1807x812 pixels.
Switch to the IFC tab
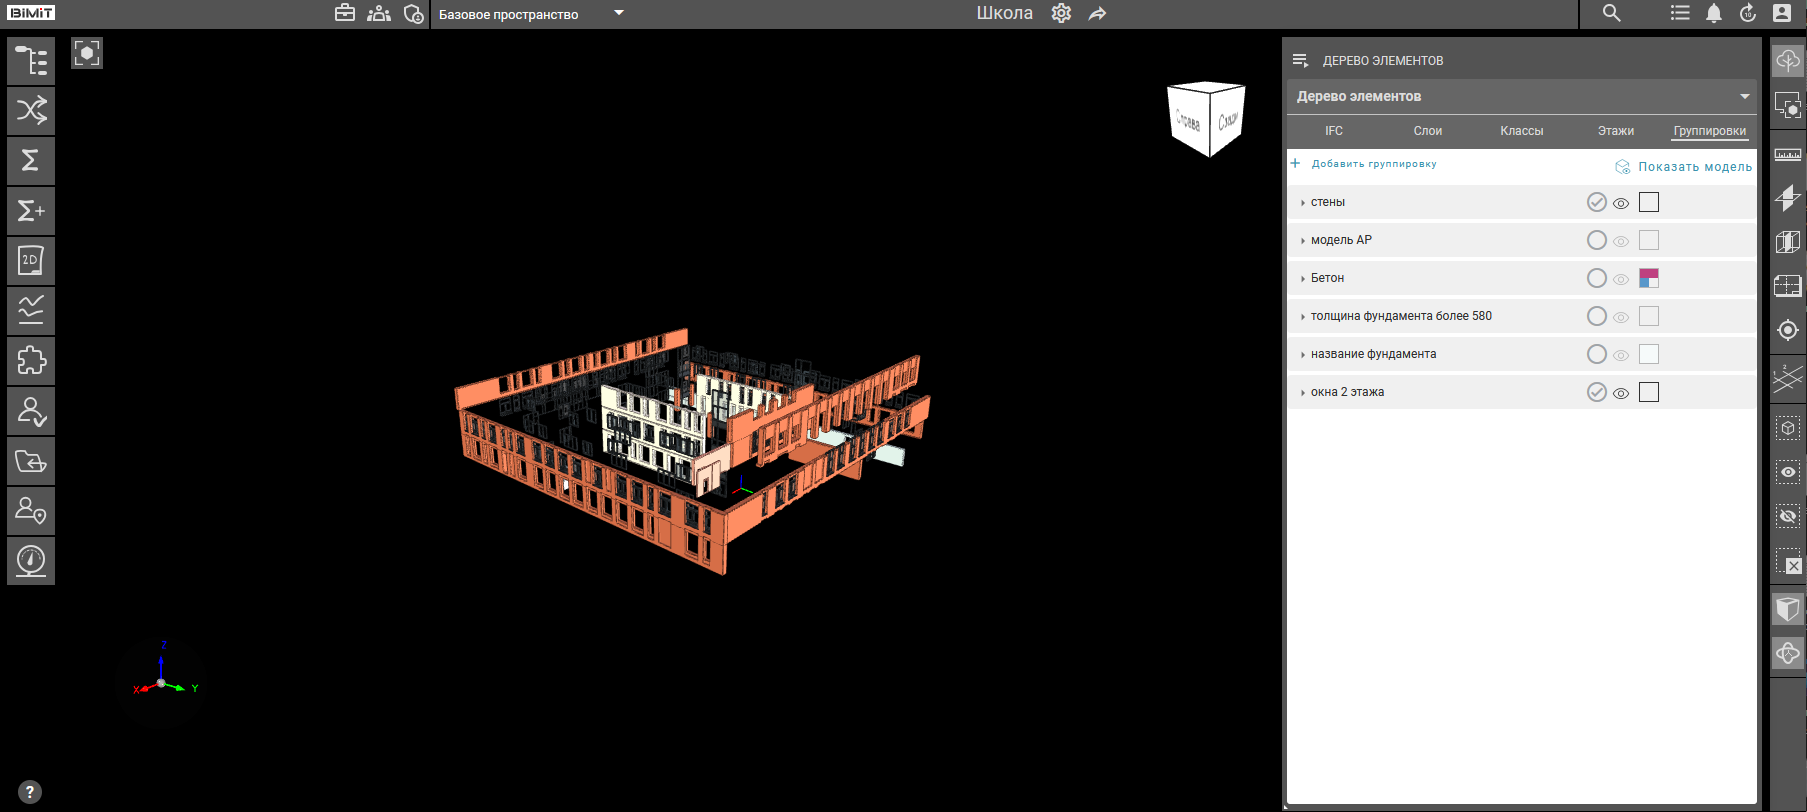tap(1333, 131)
